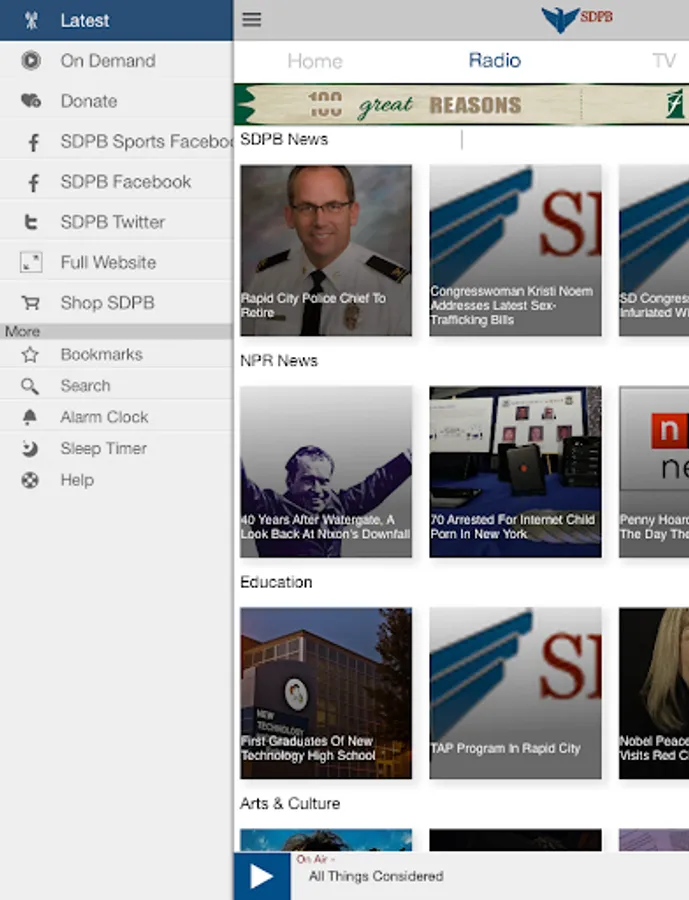Click the On Air label
The image size is (689, 900).
pyautogui.click(x=315, y=859)
